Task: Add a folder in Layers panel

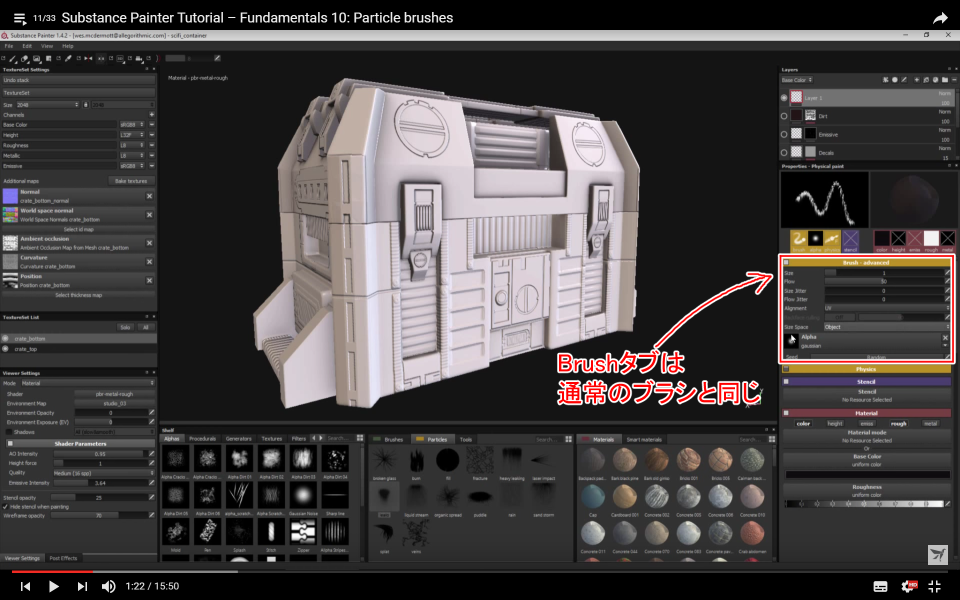Action: (945, 80)
